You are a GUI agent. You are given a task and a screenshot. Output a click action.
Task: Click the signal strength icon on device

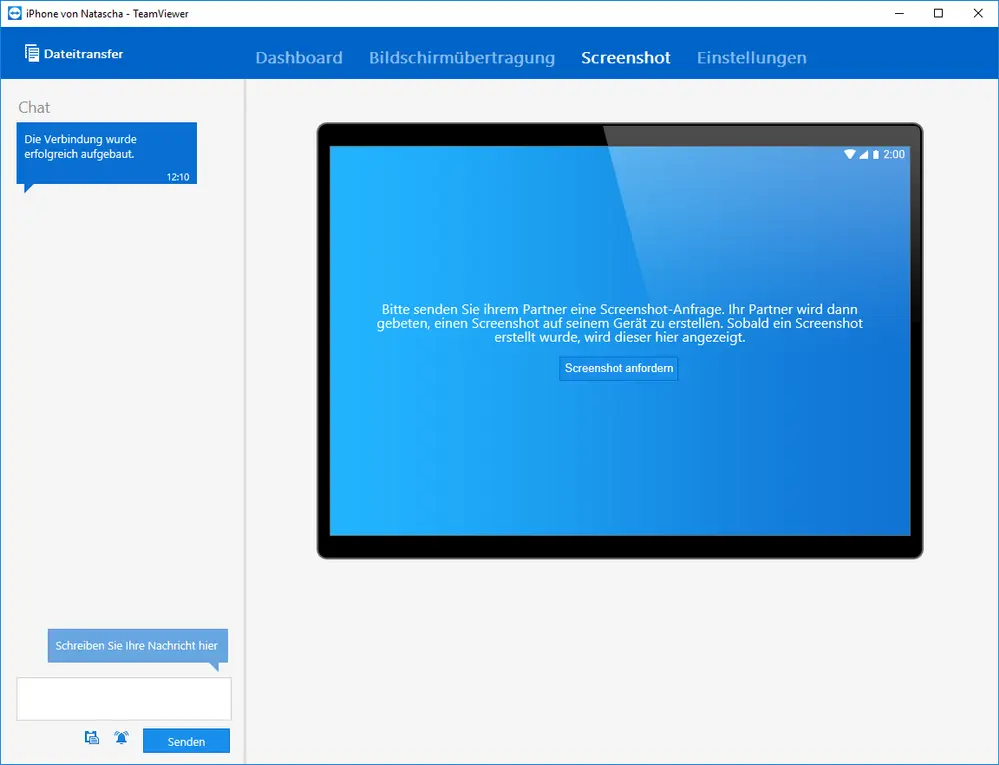point(863,154)
